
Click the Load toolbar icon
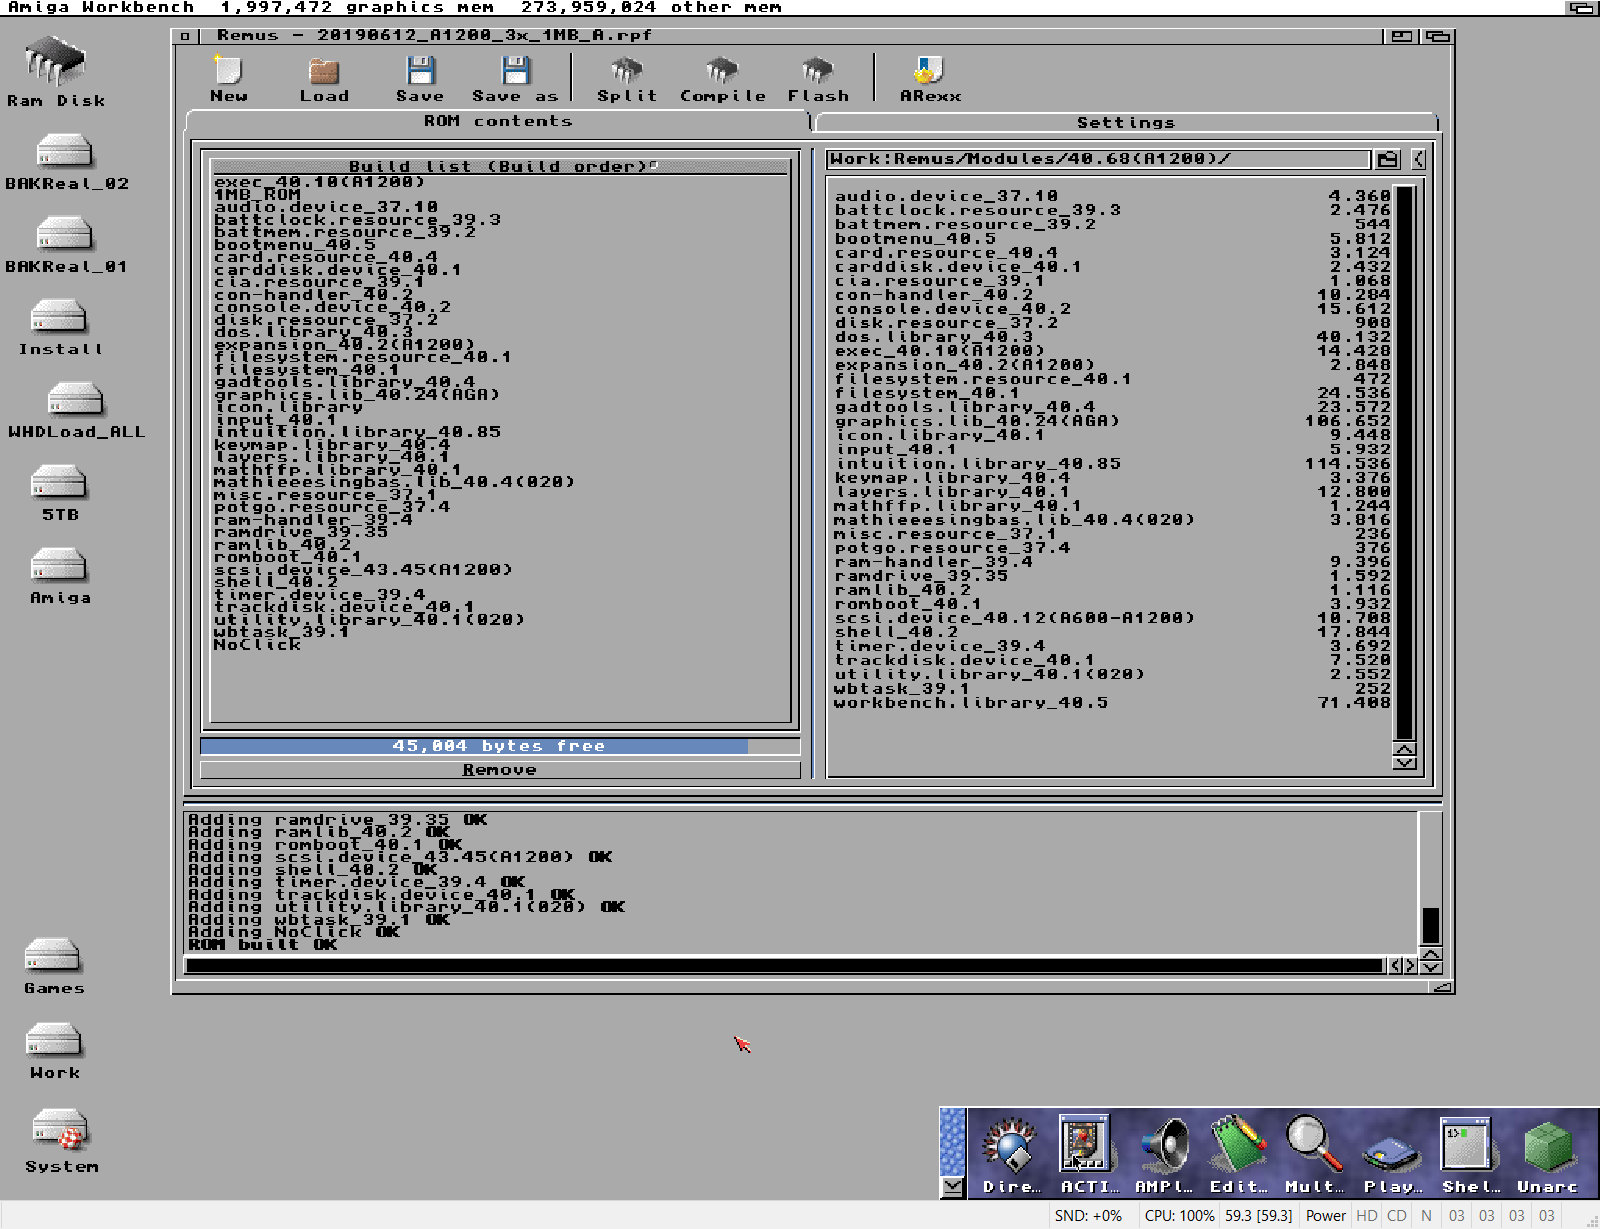pyautogui.click(x=324, y=71)
